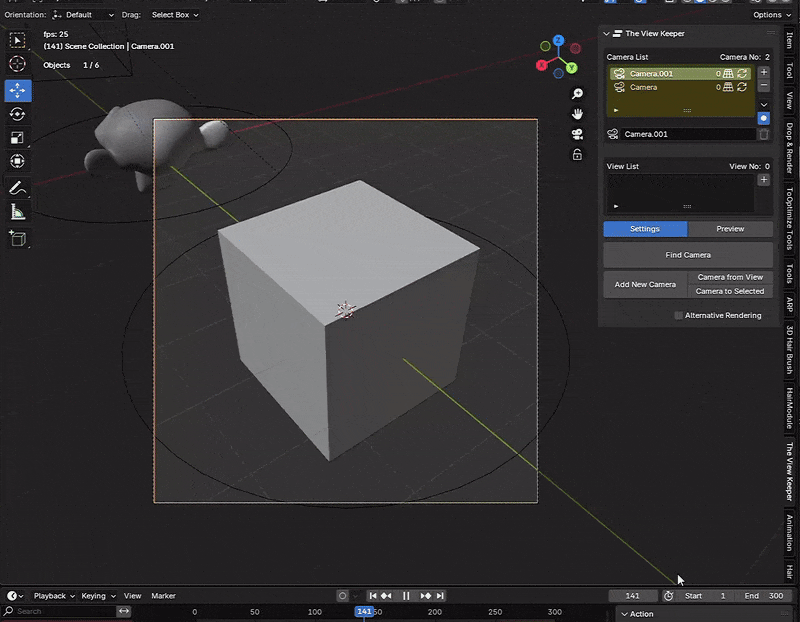Activate the Move tool
This screenshot has height=622, width=800.
[x=18, y=90]
